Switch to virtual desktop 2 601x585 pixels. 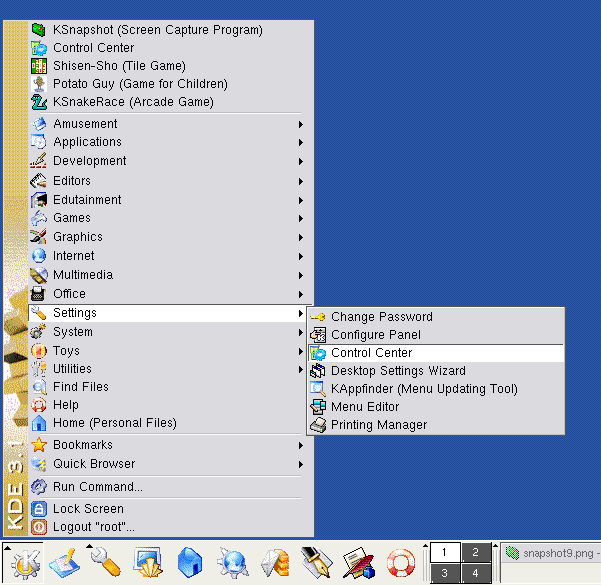coord(476,552)
